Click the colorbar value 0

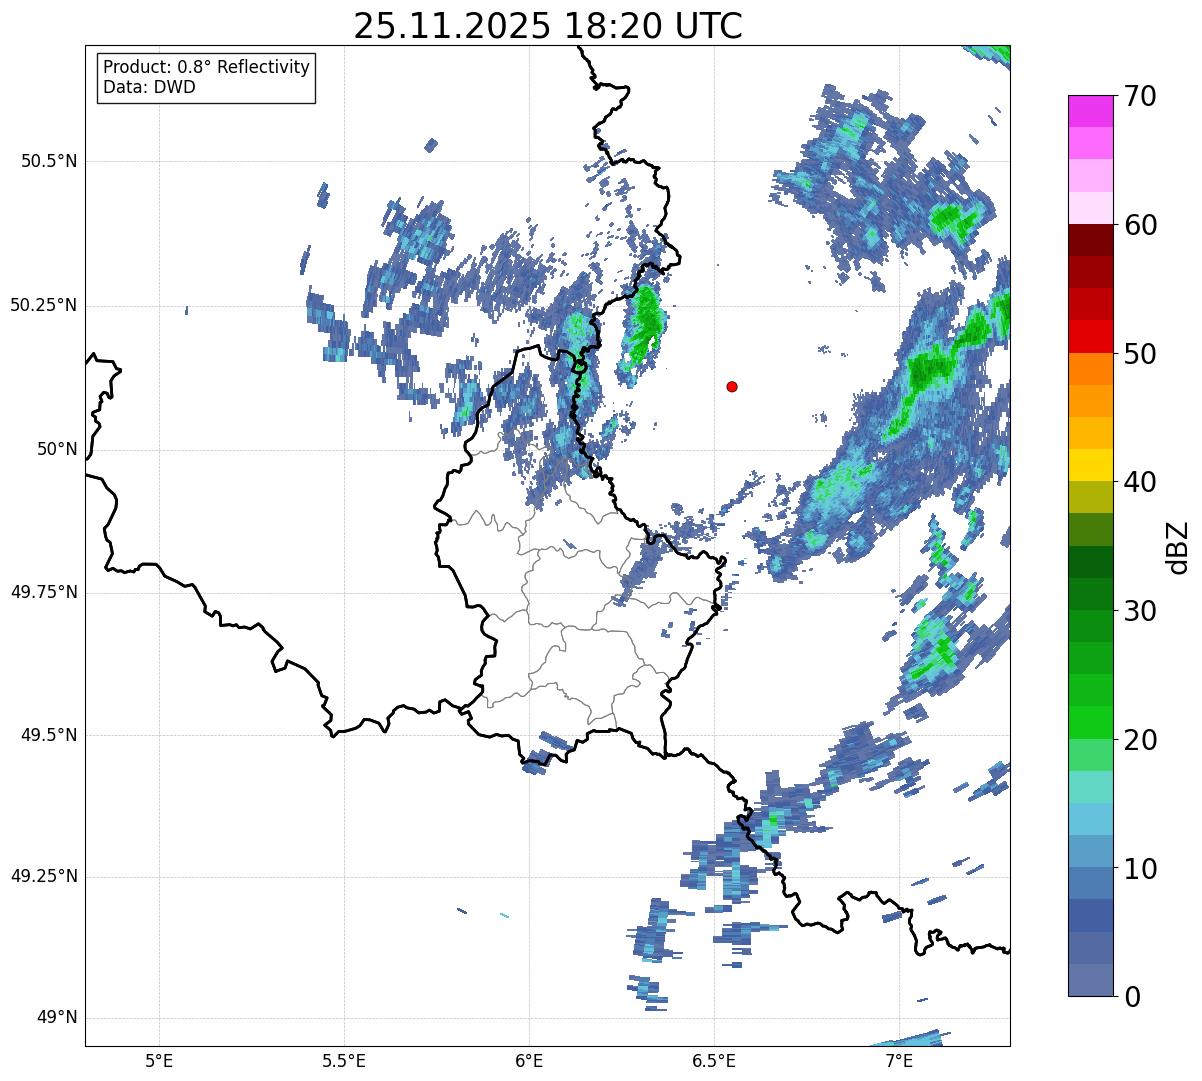[x=1131, y=997]
